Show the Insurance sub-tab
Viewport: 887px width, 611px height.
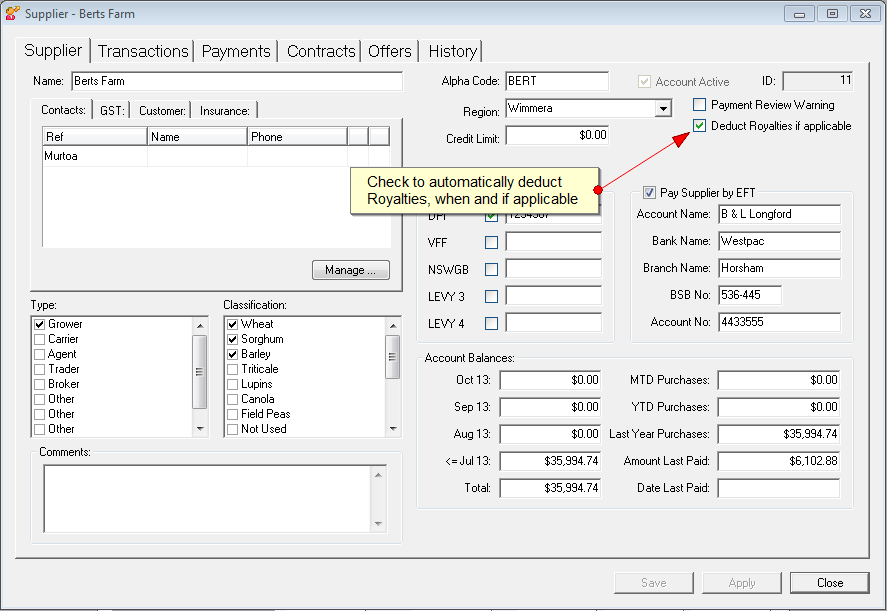coord(225,110)
